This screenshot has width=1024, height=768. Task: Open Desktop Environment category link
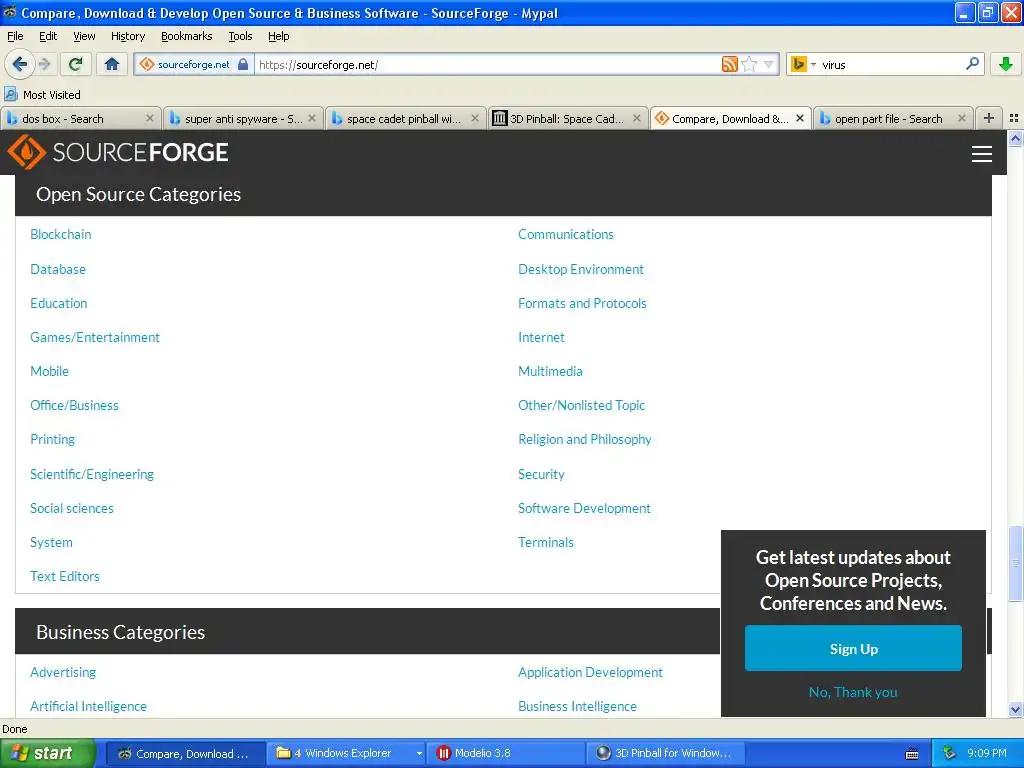(581, 269)
